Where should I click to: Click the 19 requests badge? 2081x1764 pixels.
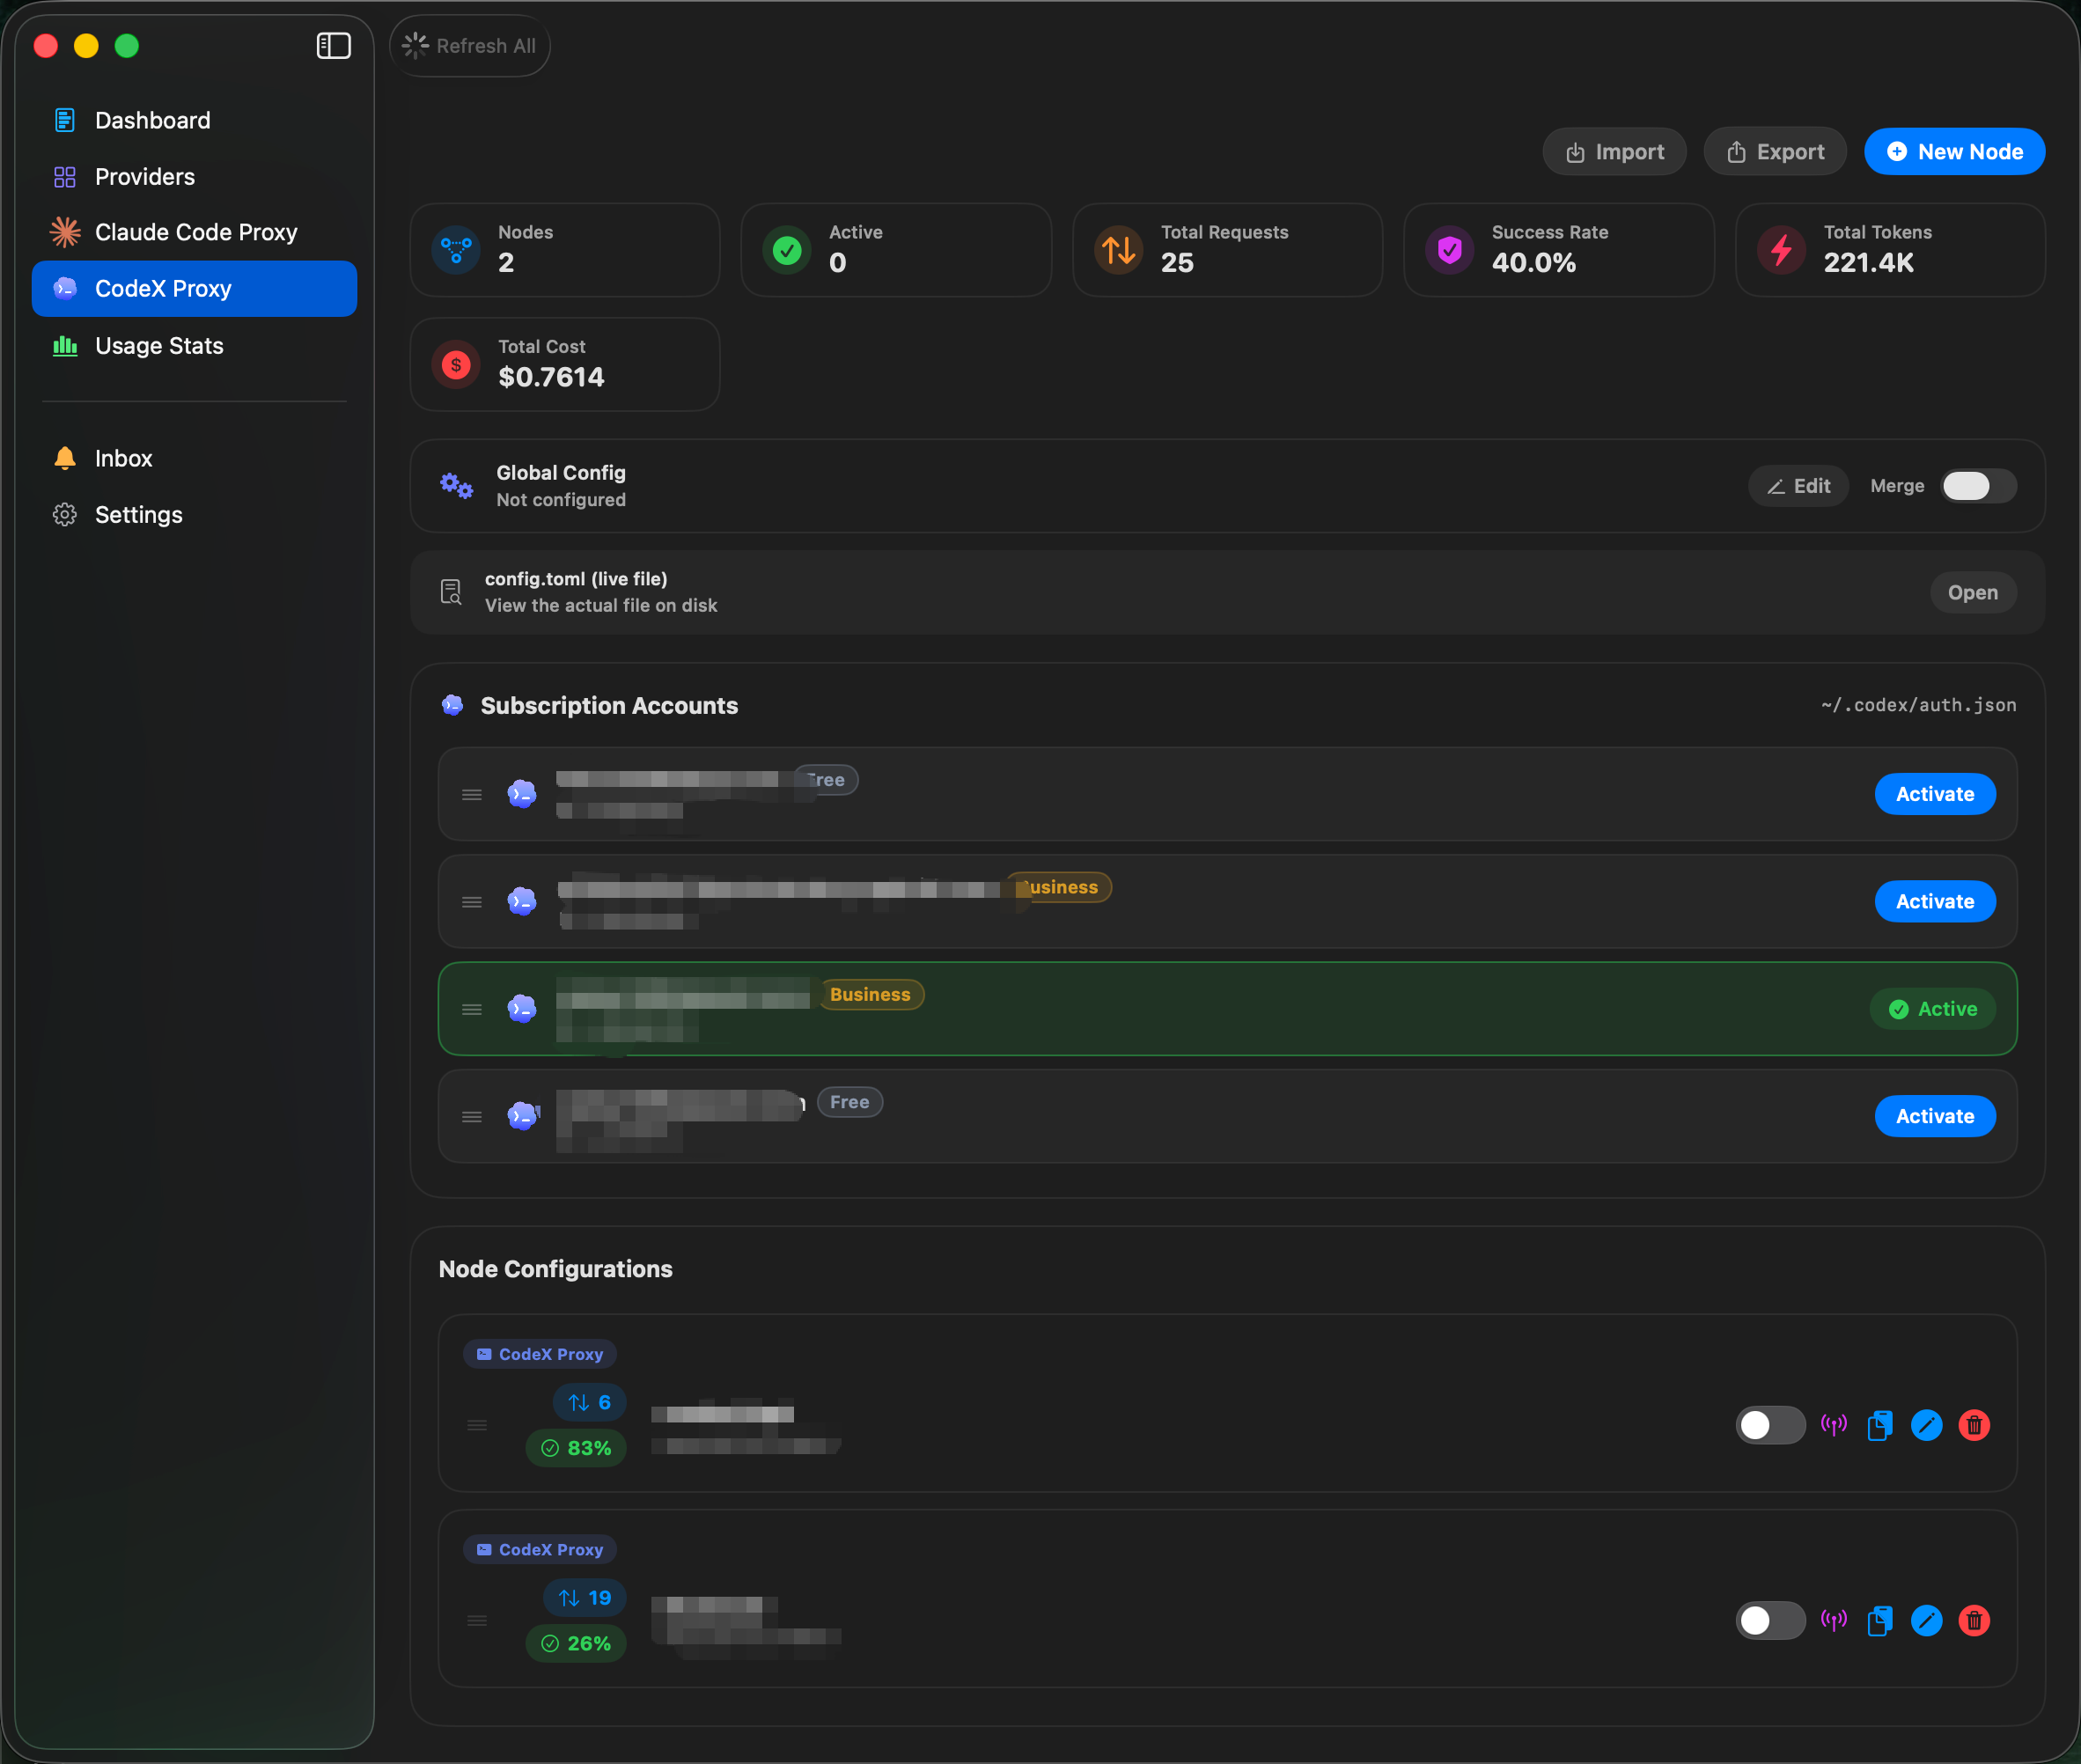coord(585,1598)
